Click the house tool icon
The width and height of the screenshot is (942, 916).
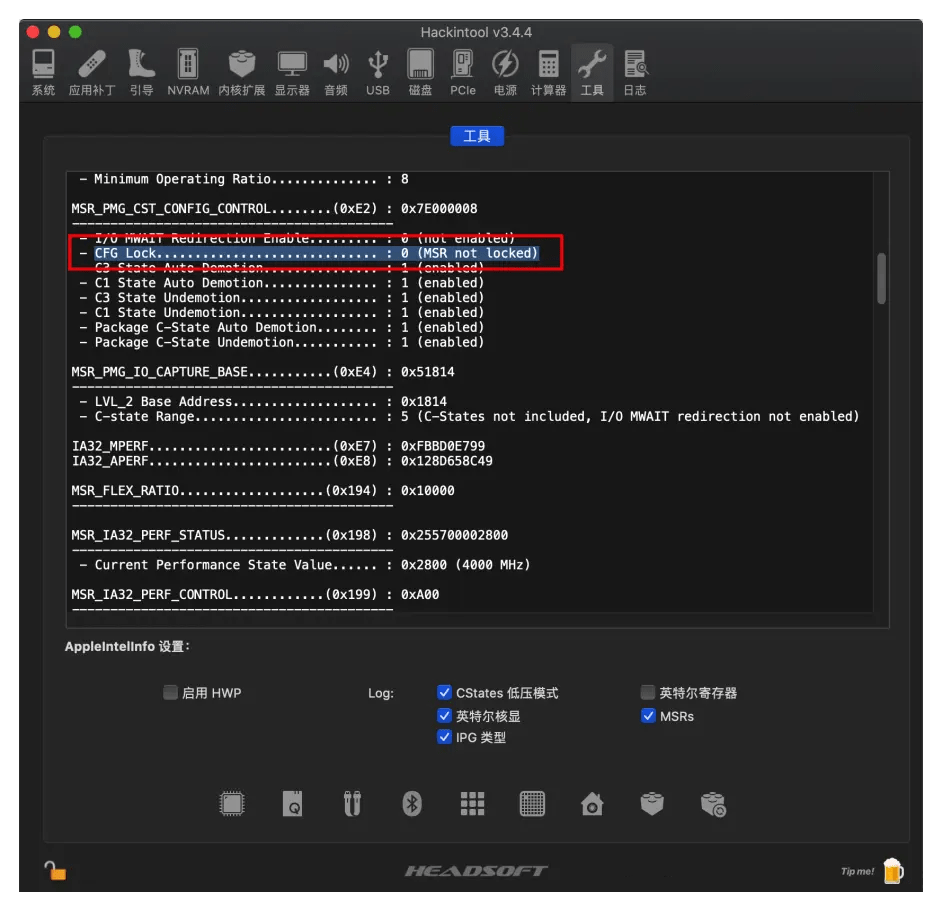click(x=592, y=804)
